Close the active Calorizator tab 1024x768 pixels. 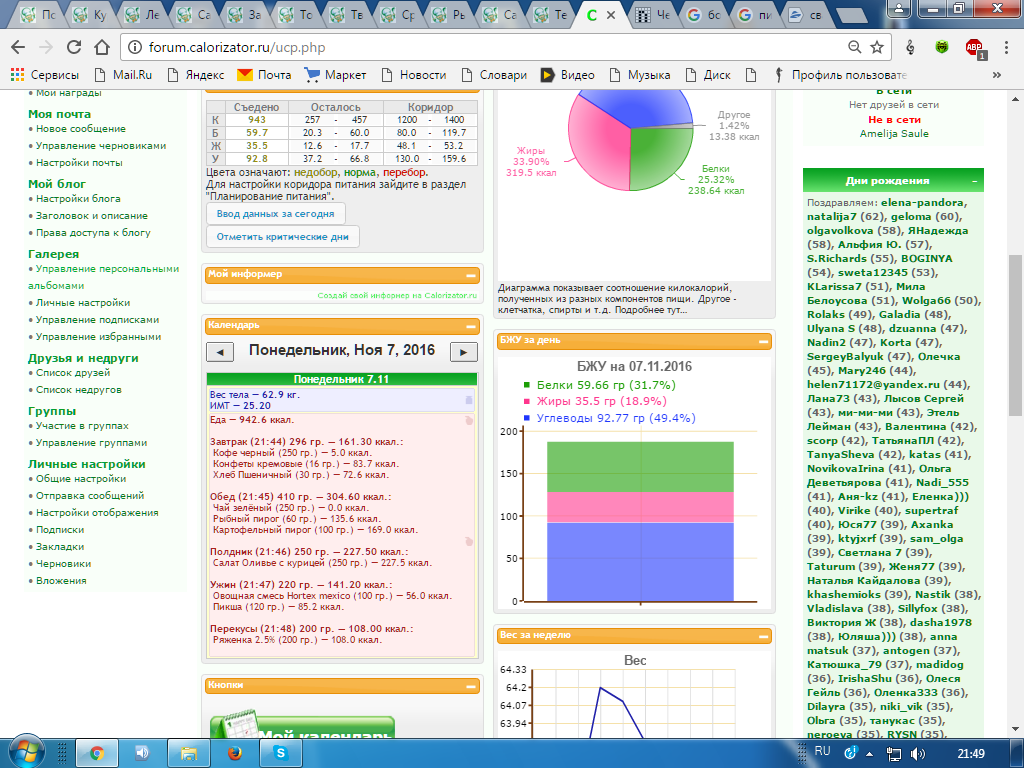pyautogui.click(x=611, y=14)
